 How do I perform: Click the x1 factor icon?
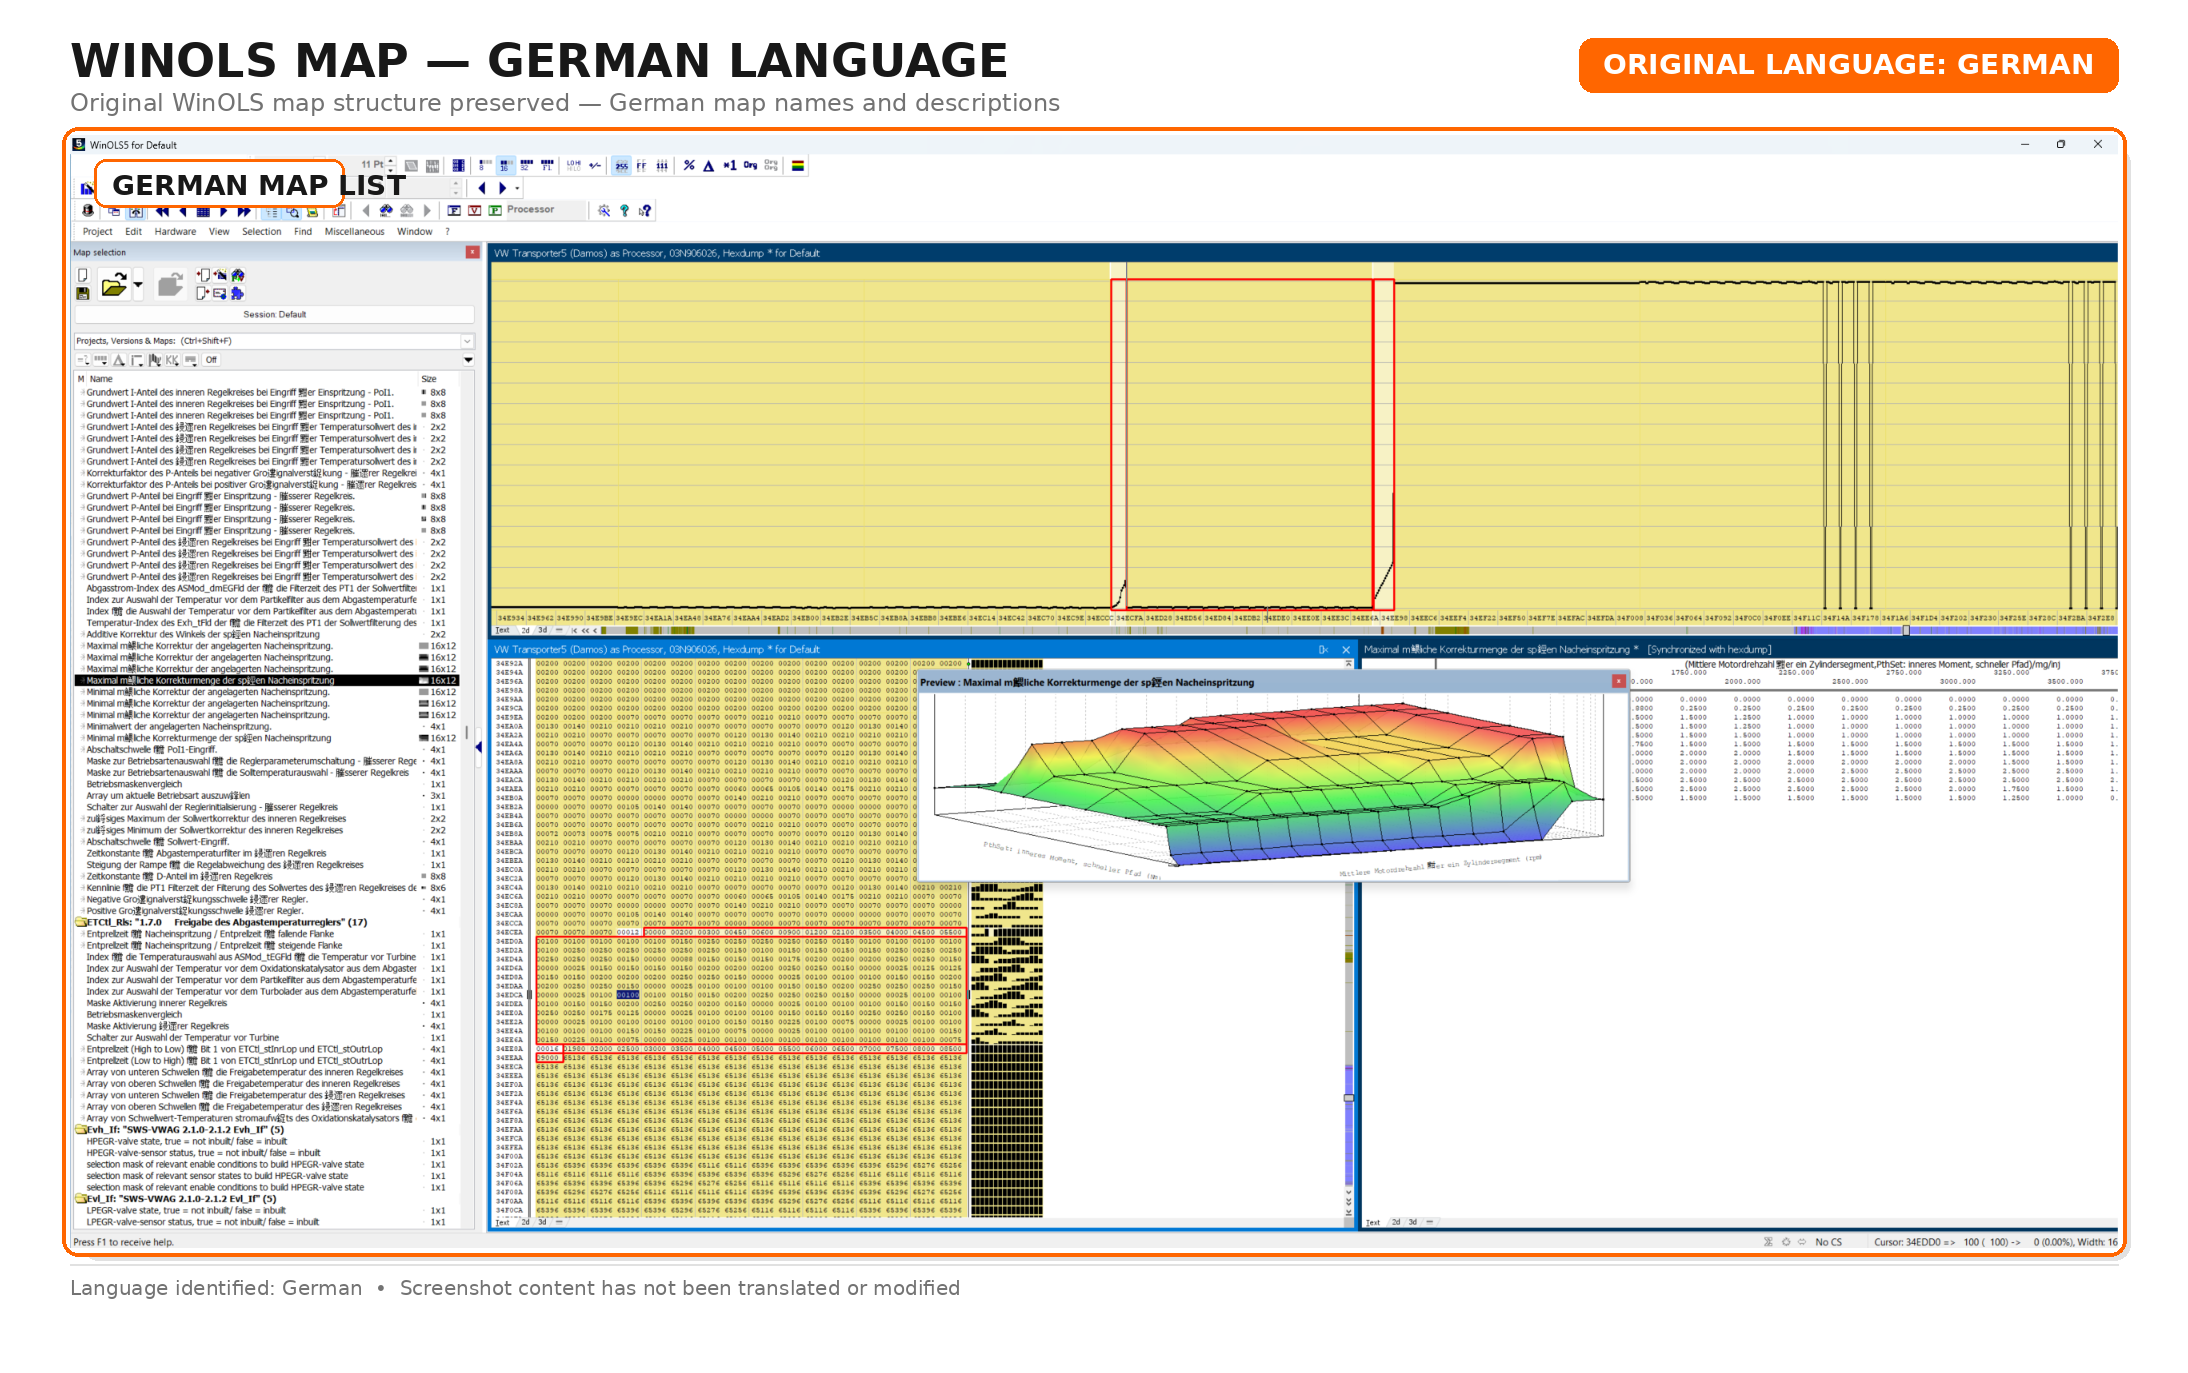point(730,165)
